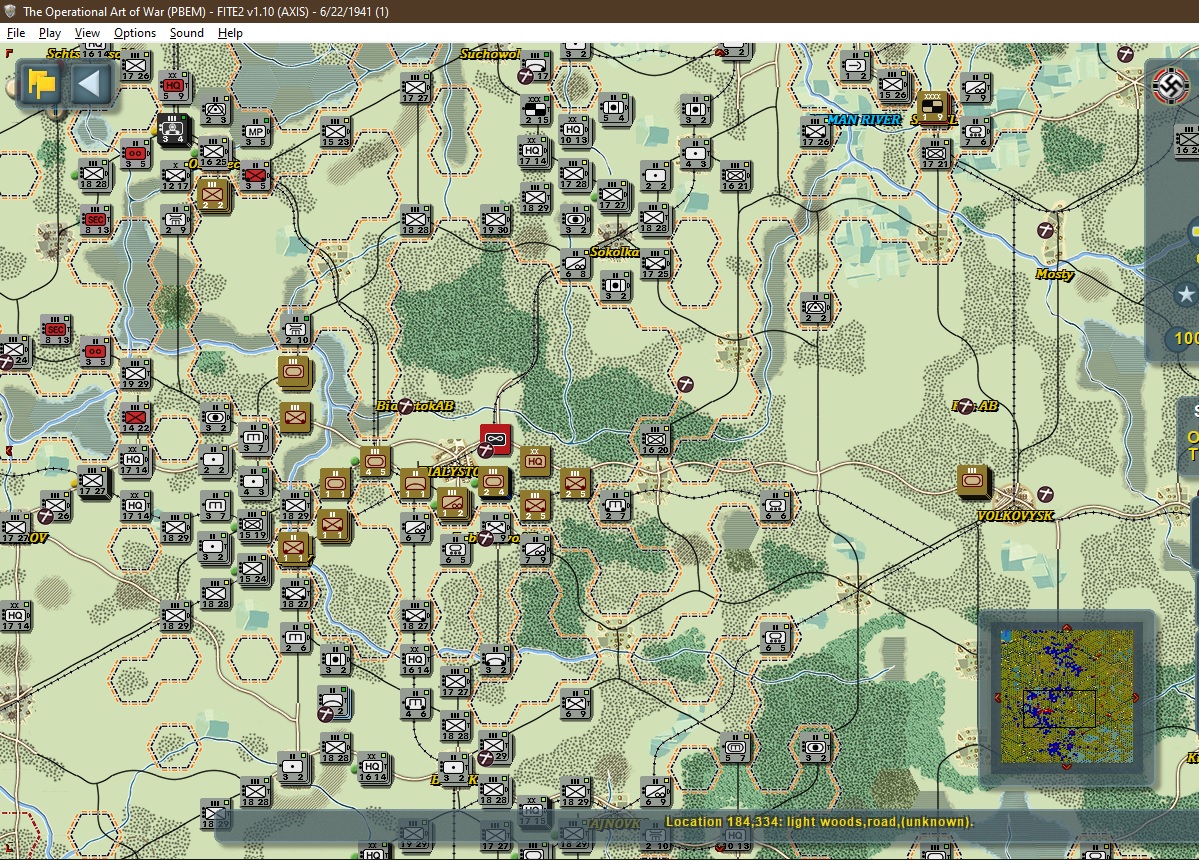
Task: Click the VOLKOVYSK city label
Action: click(1015, 516)
